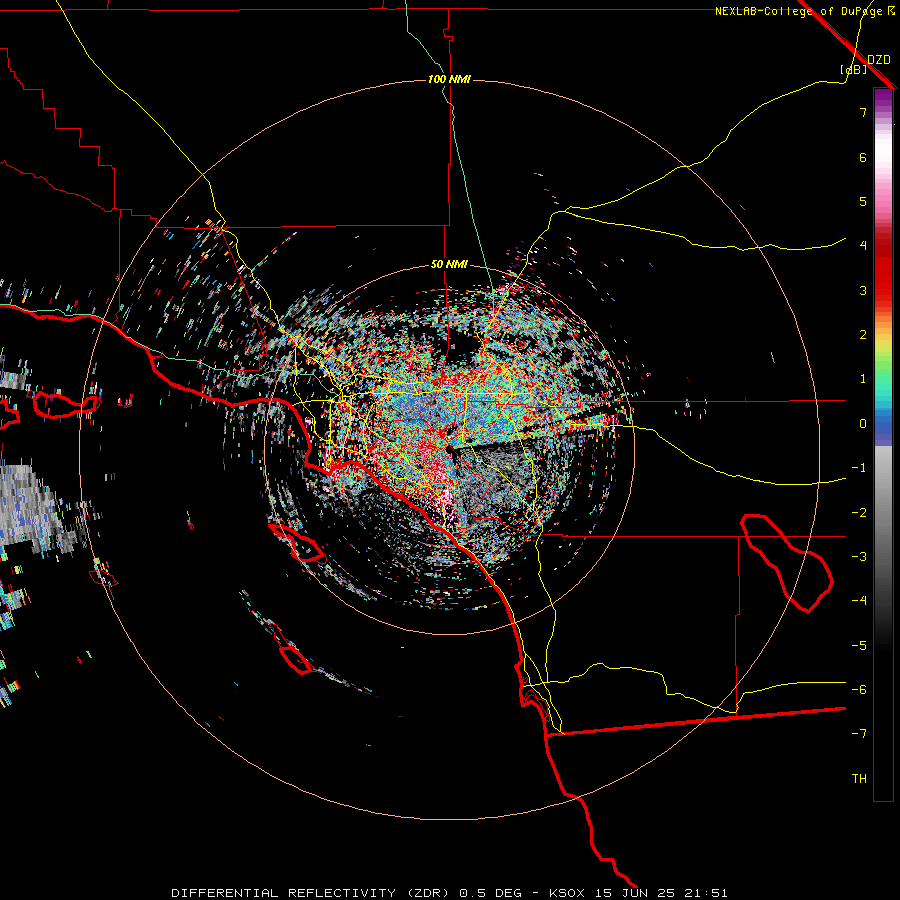The image size is (900, 900).
Task: Click the 3 dB value on color scale
Action: 863,290
